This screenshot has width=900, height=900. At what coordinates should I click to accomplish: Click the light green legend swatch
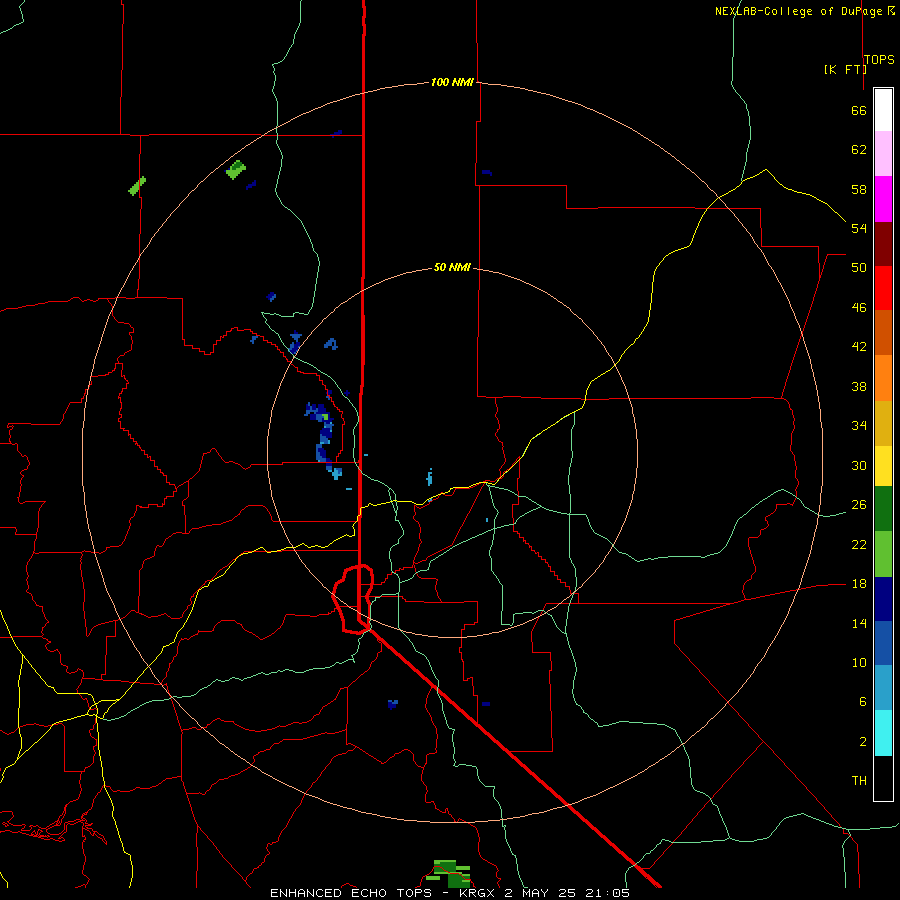point(883,554)
